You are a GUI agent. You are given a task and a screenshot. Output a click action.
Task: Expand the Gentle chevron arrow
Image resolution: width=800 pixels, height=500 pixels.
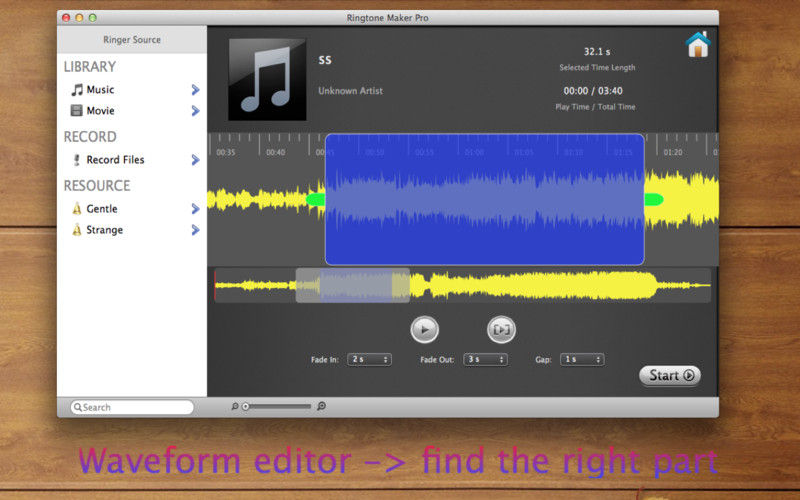pos(195,209)
